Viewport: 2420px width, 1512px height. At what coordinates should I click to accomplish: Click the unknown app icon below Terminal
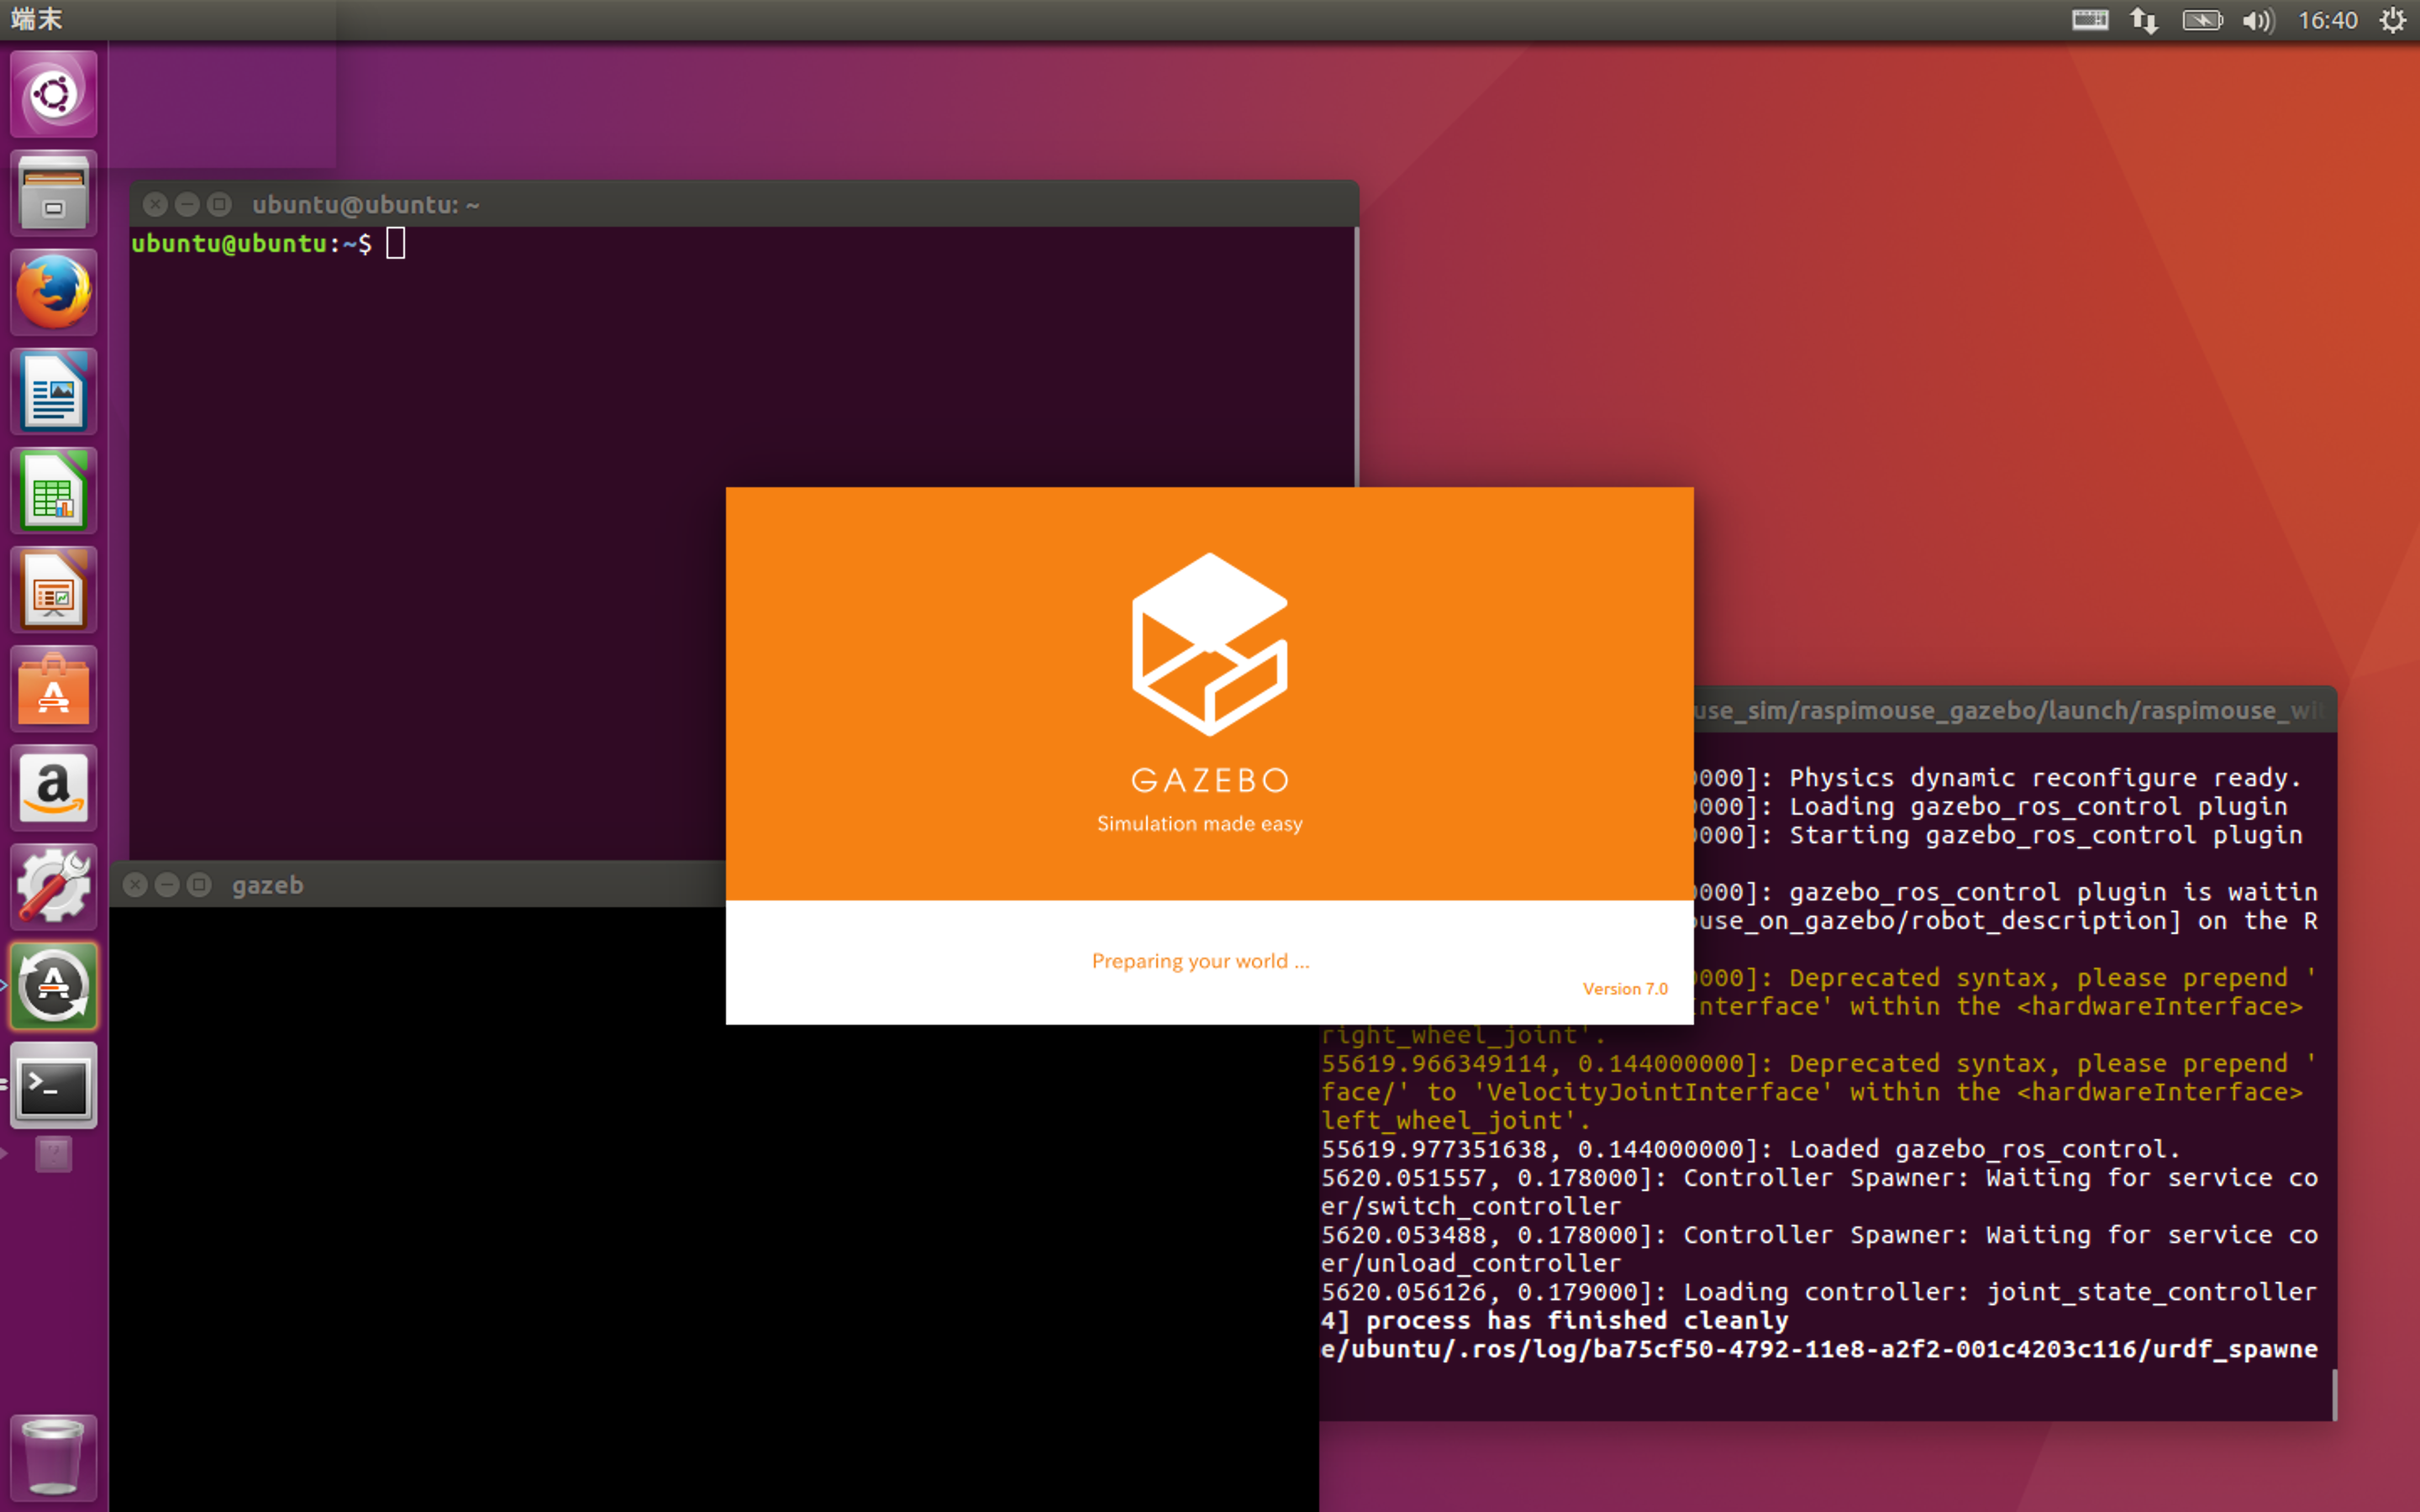tap(53, 1154)
